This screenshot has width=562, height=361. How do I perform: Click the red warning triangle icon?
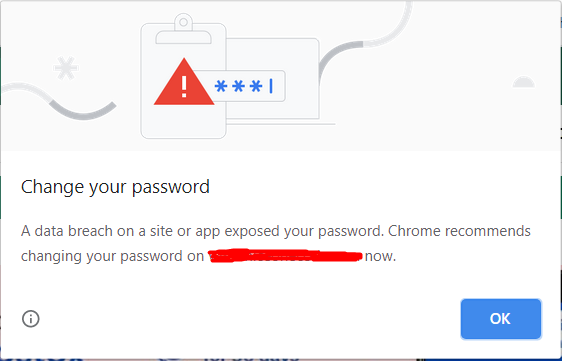pyautogui.click(x=184, y=82)
